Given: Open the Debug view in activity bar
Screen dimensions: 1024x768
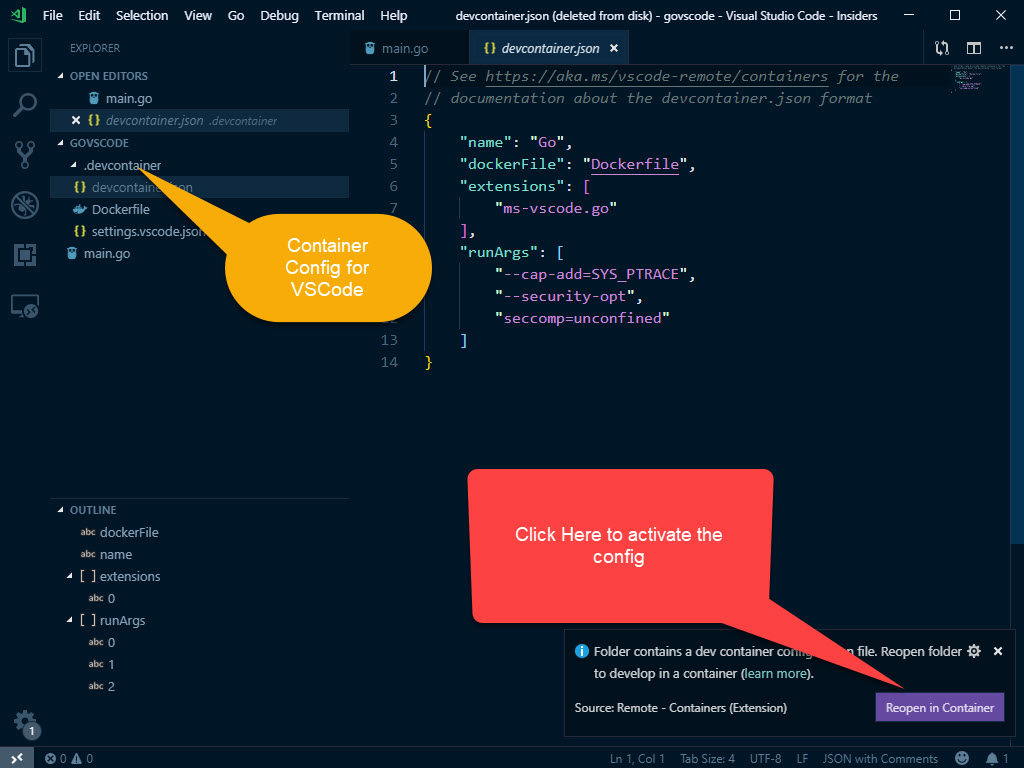Looking at the screenshot, I should 24,205.
